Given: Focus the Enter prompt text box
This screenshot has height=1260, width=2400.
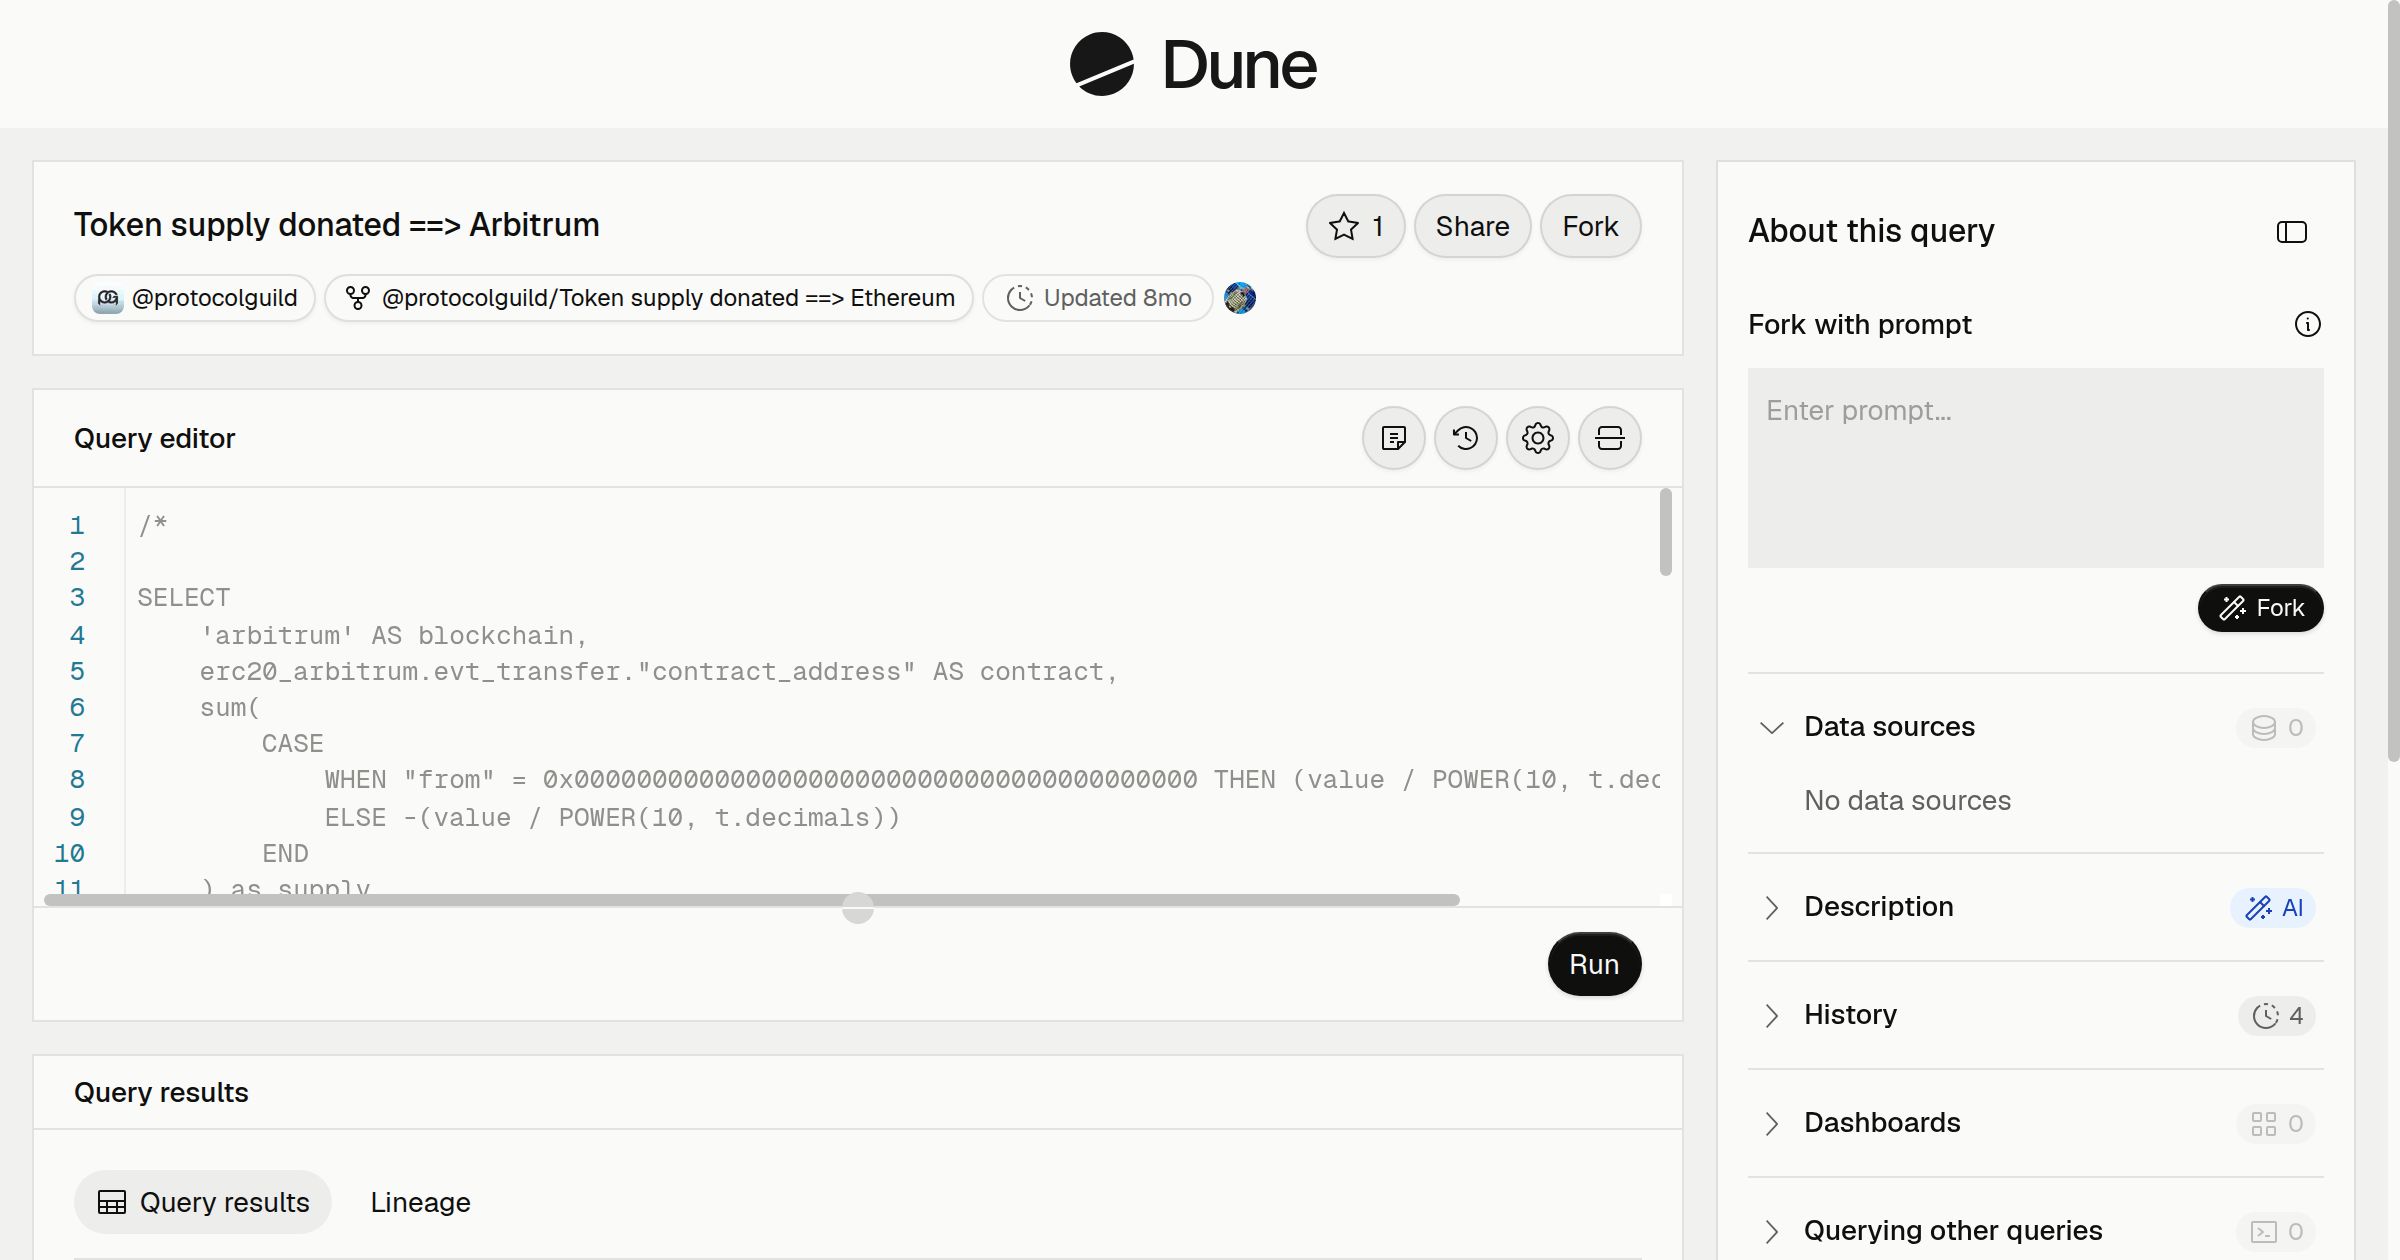Looking at the screenshot, I should (x=2035, y=468).
